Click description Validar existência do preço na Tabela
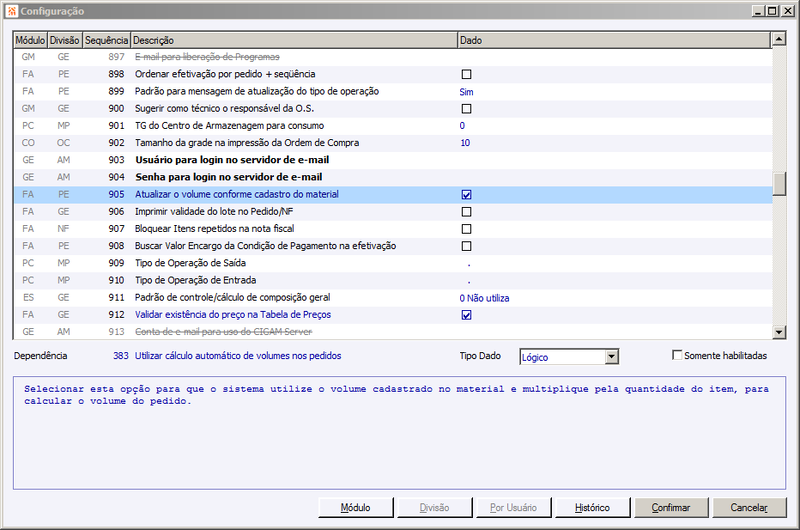Image resolution: width=800 pixels, height=530 pixels. pos(233,315)
